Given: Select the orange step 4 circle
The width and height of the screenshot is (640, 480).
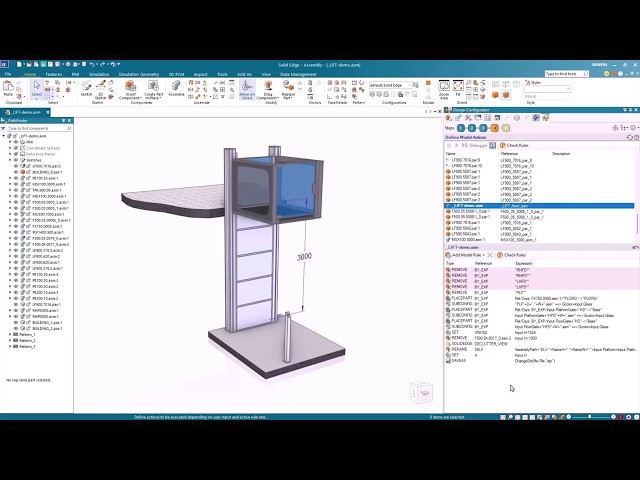Looking at the screenshot, I should (494, 128).
